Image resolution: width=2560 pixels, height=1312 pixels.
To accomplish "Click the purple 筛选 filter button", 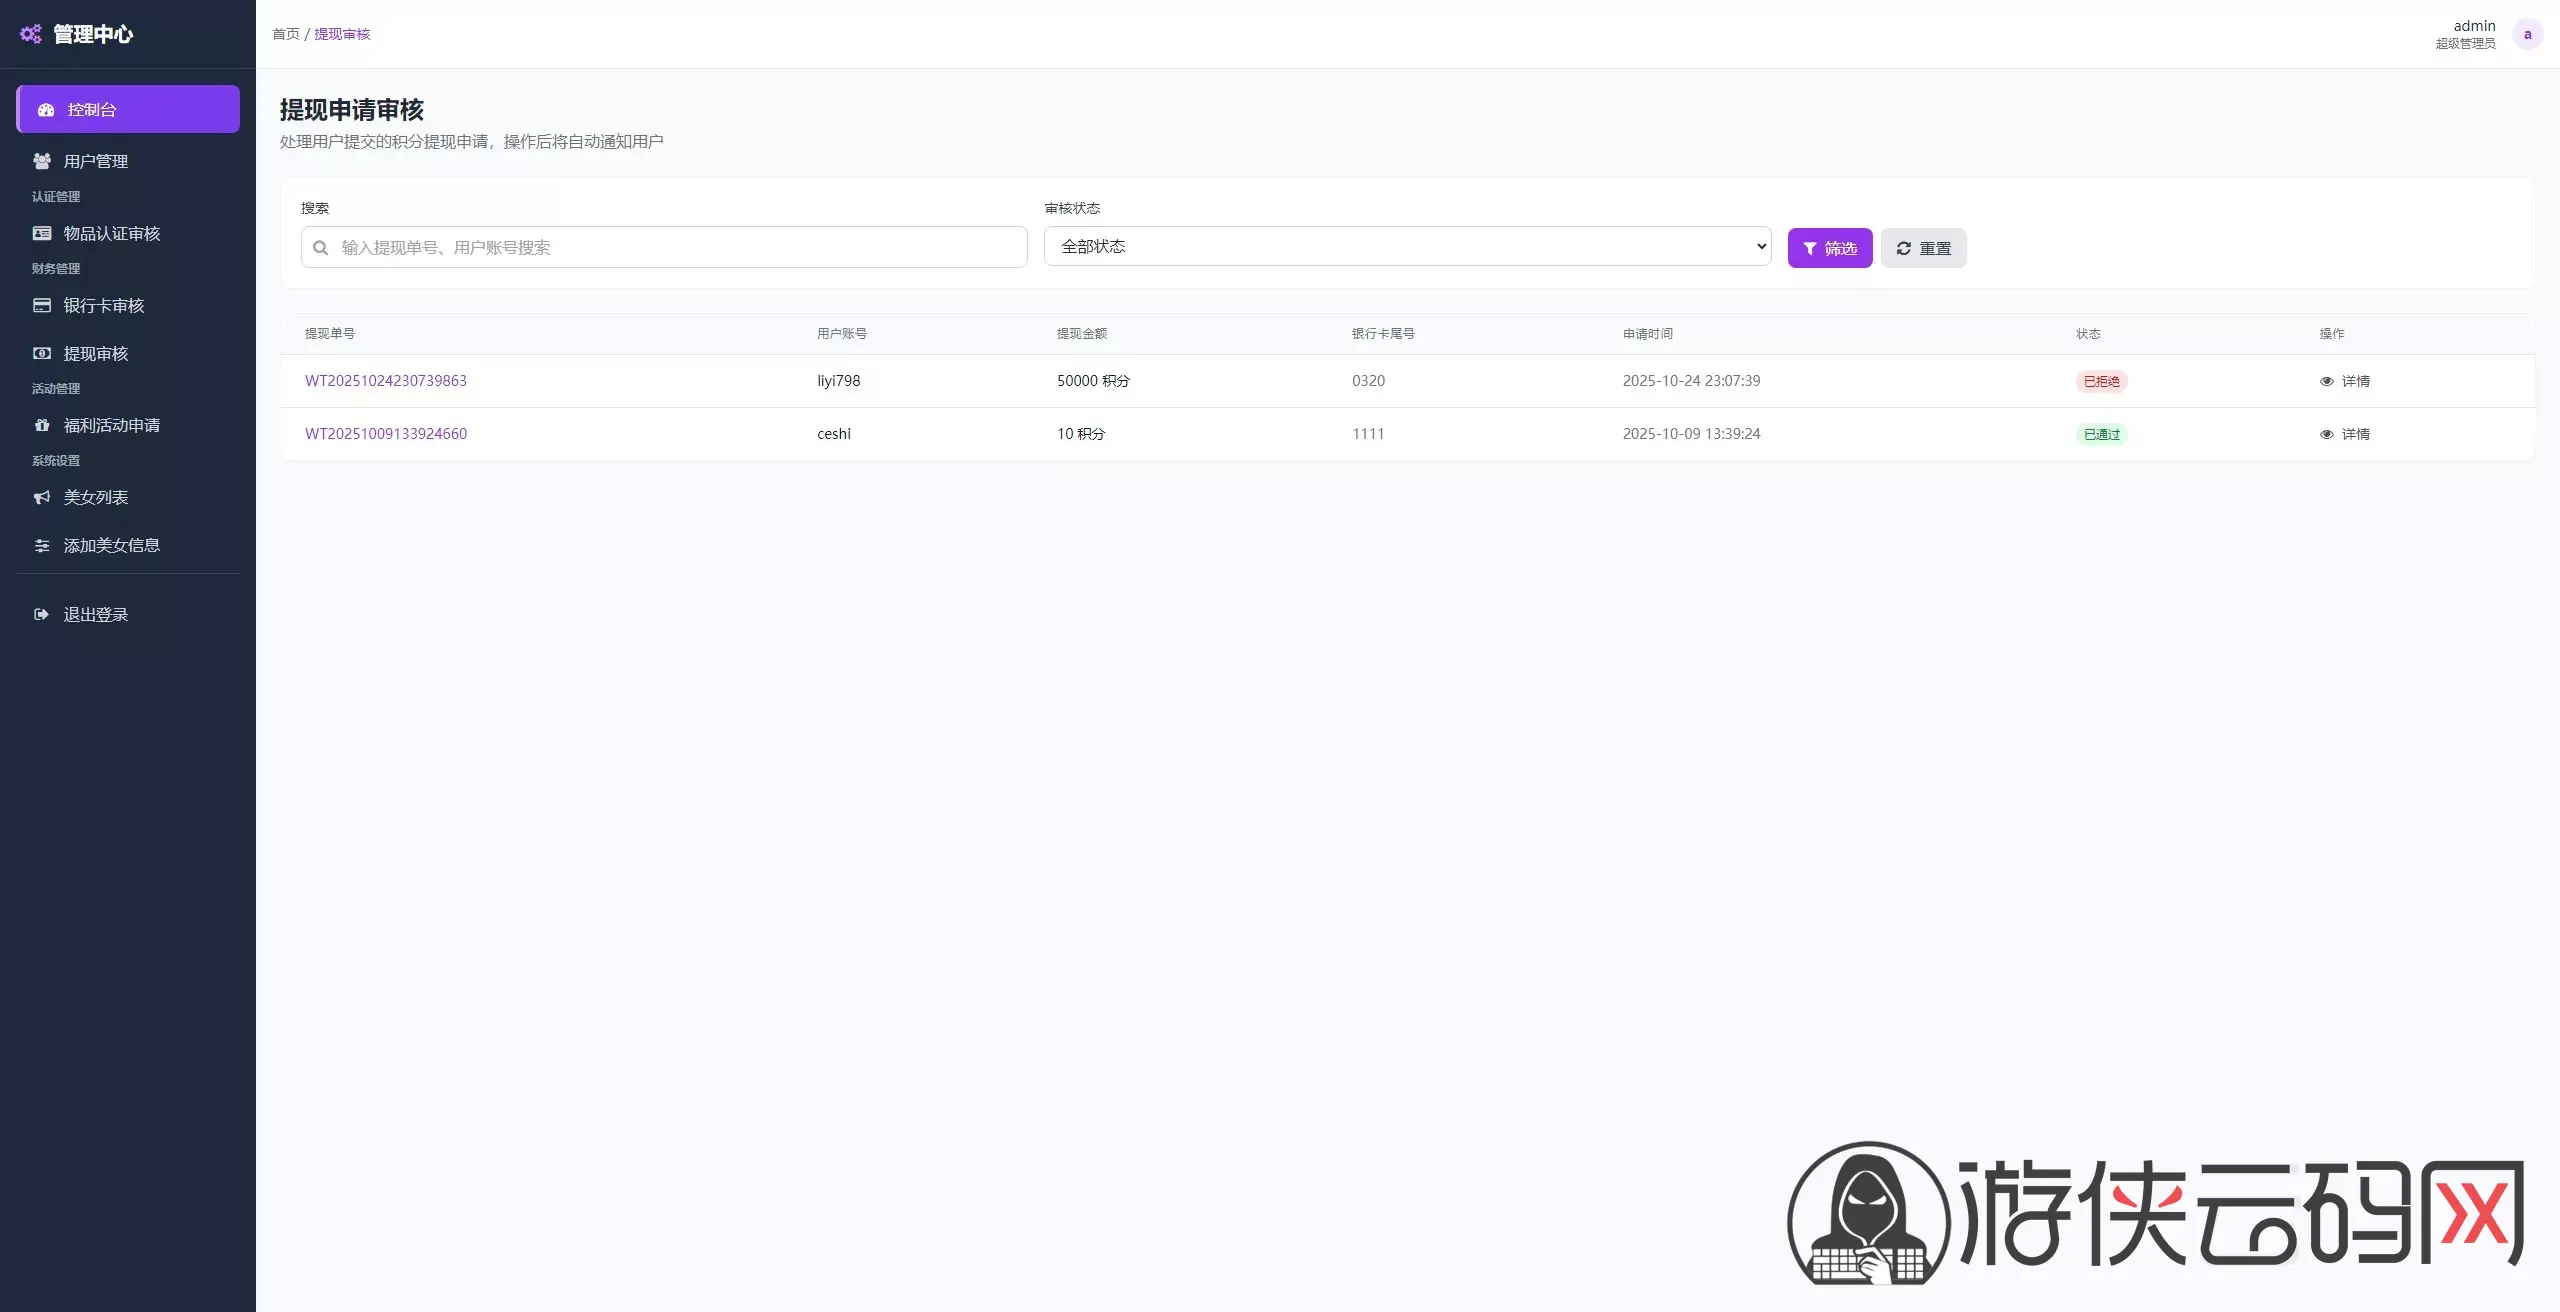I will click(1829, 248).
